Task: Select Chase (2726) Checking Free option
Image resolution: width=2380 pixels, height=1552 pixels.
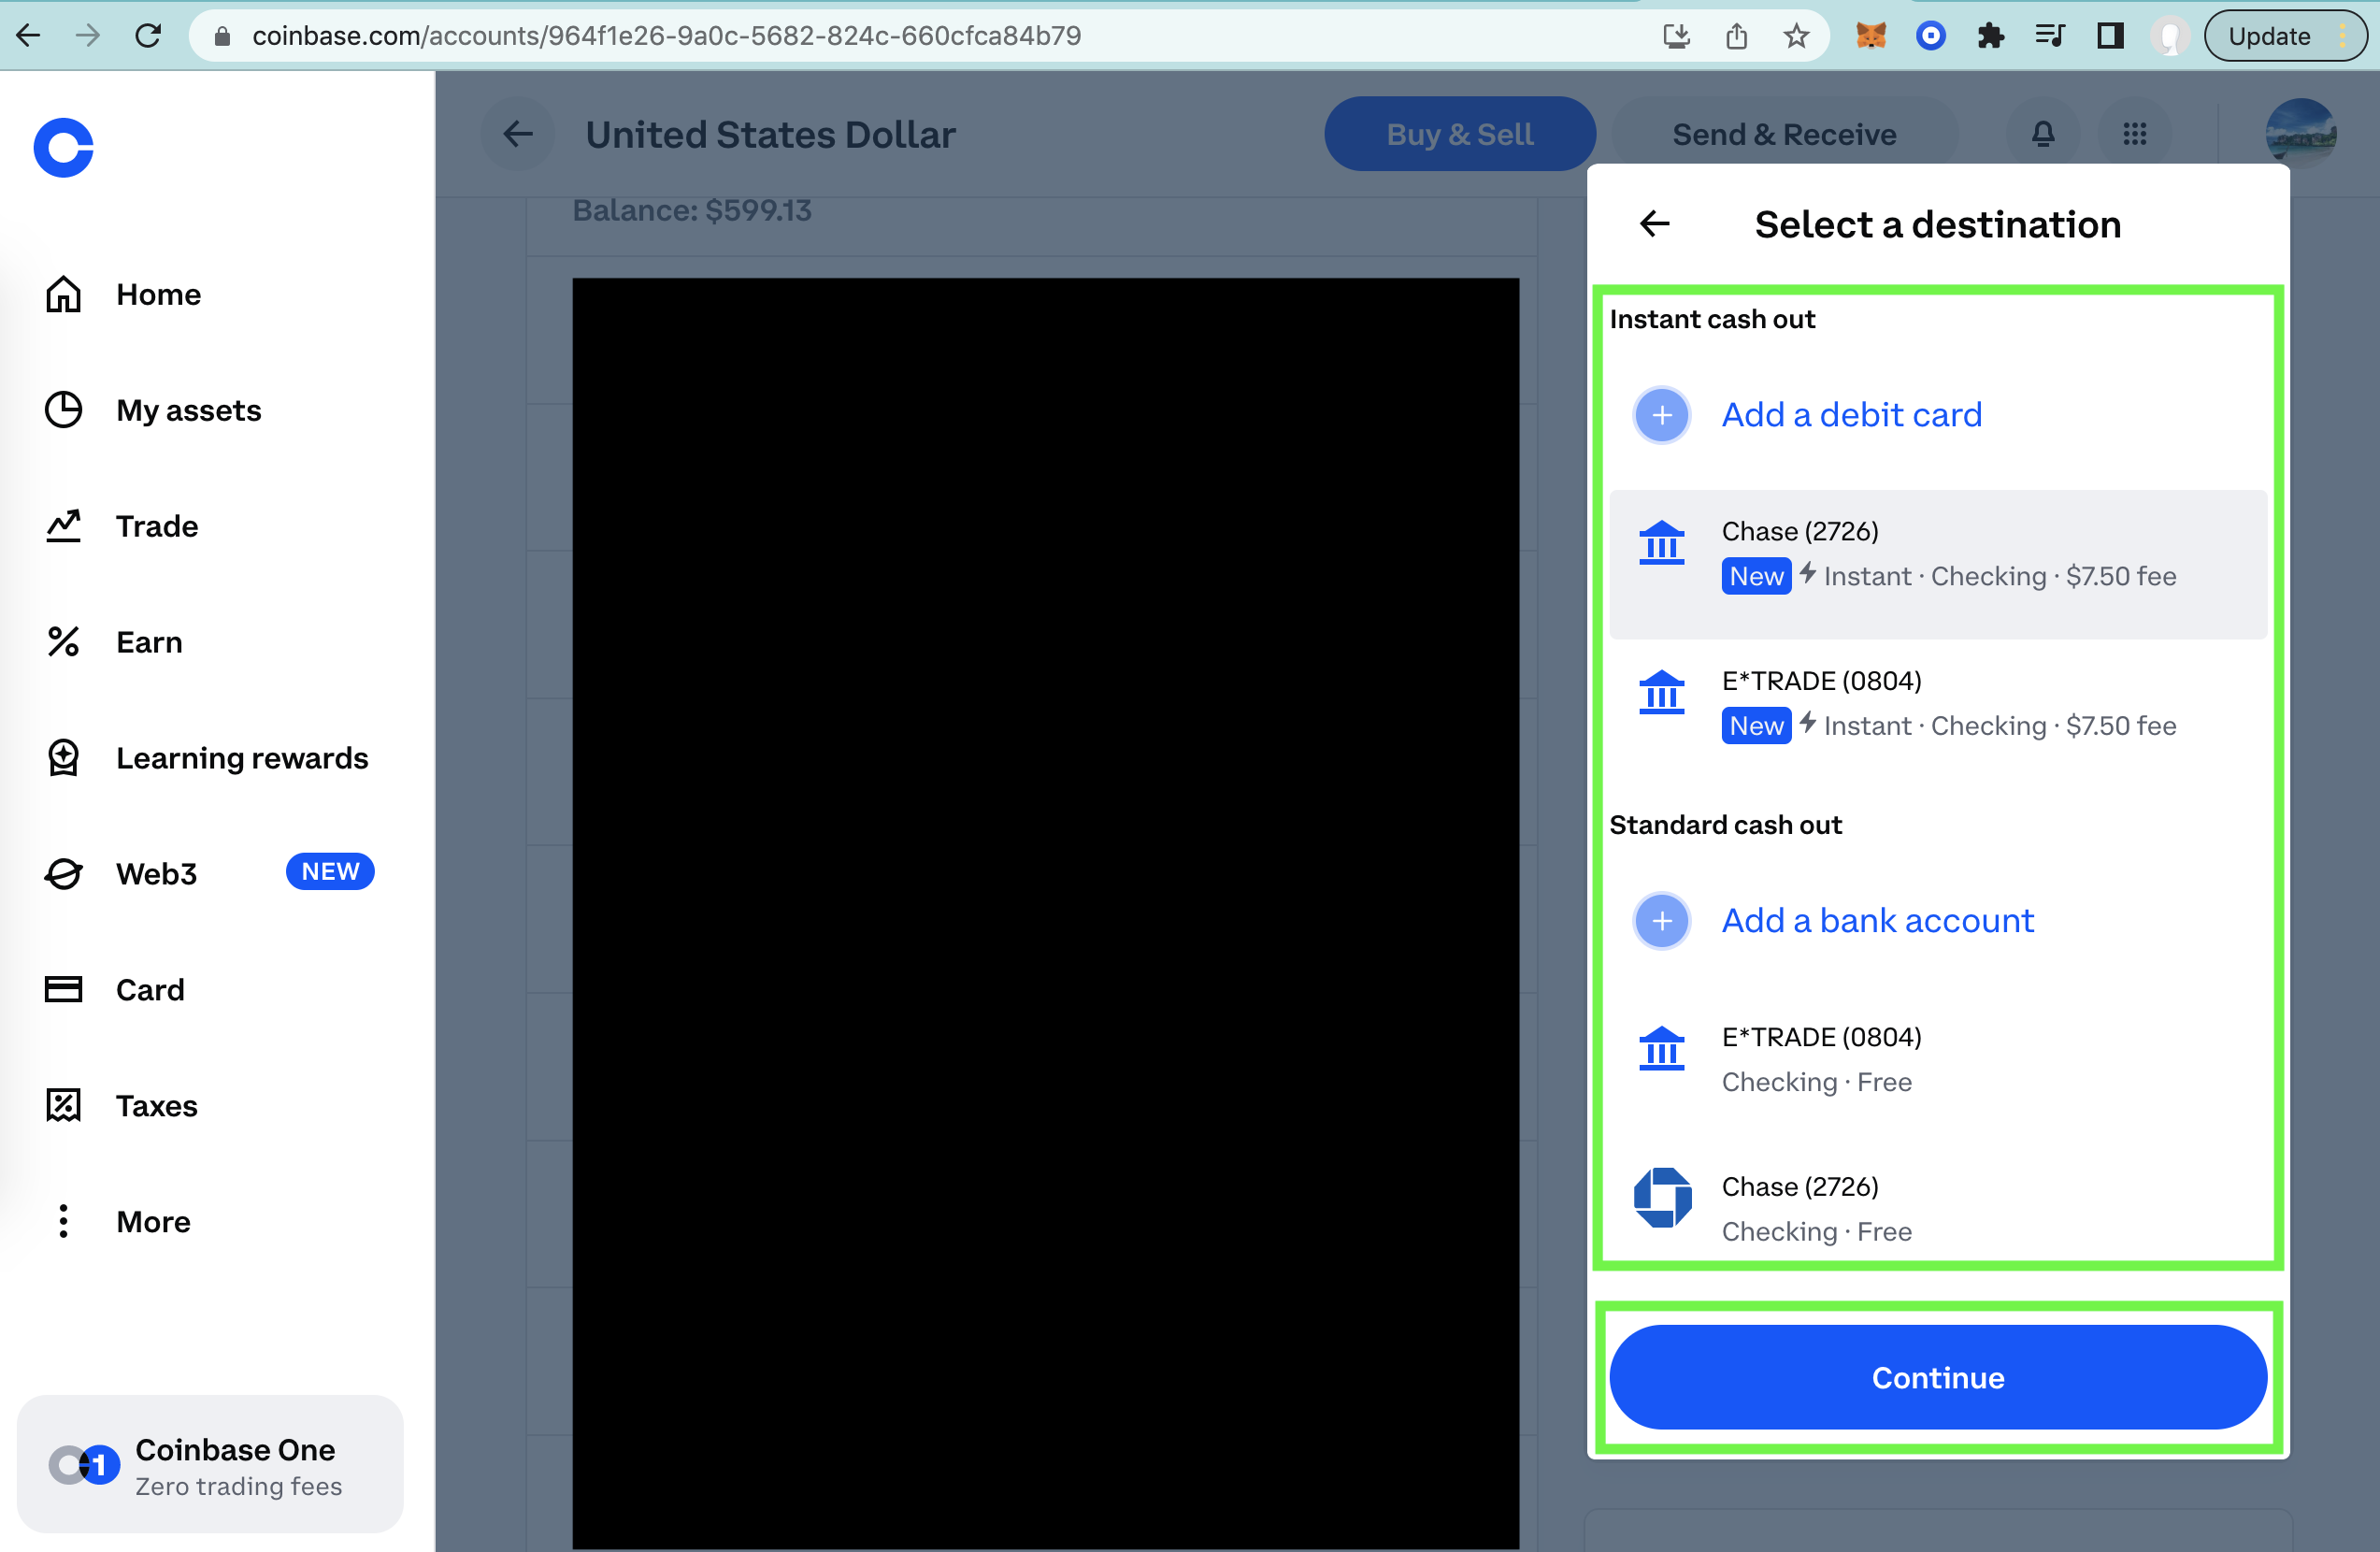Action: (x=1938, y=1207)
